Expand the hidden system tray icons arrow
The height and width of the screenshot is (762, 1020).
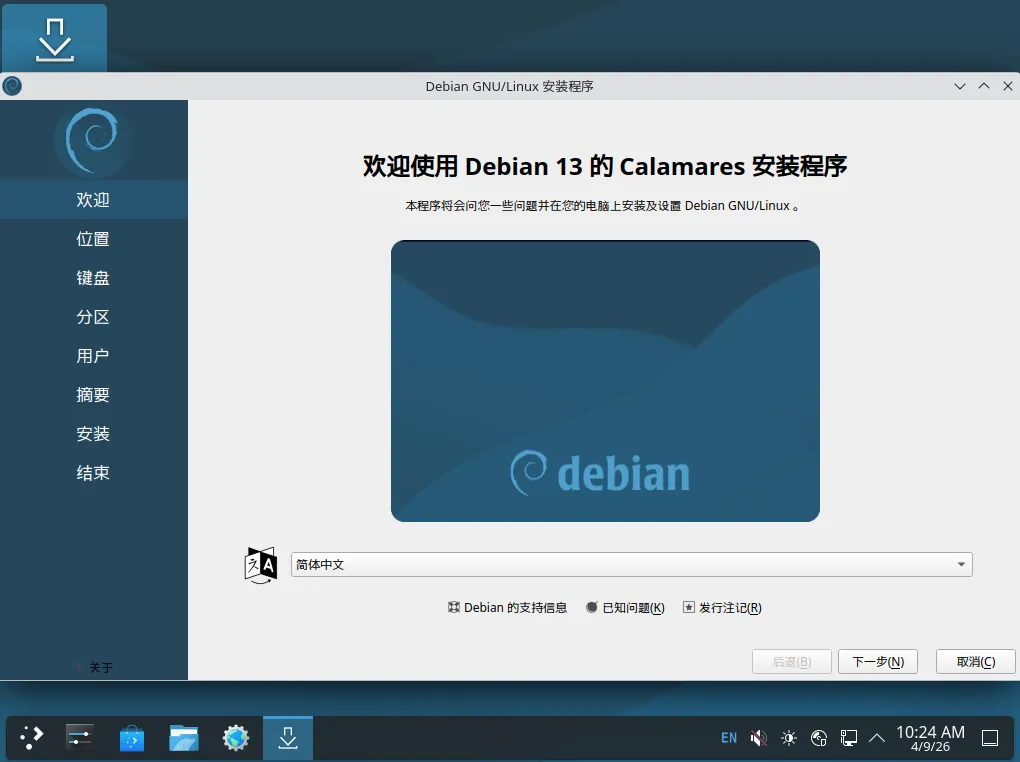[x=877, y=738]
